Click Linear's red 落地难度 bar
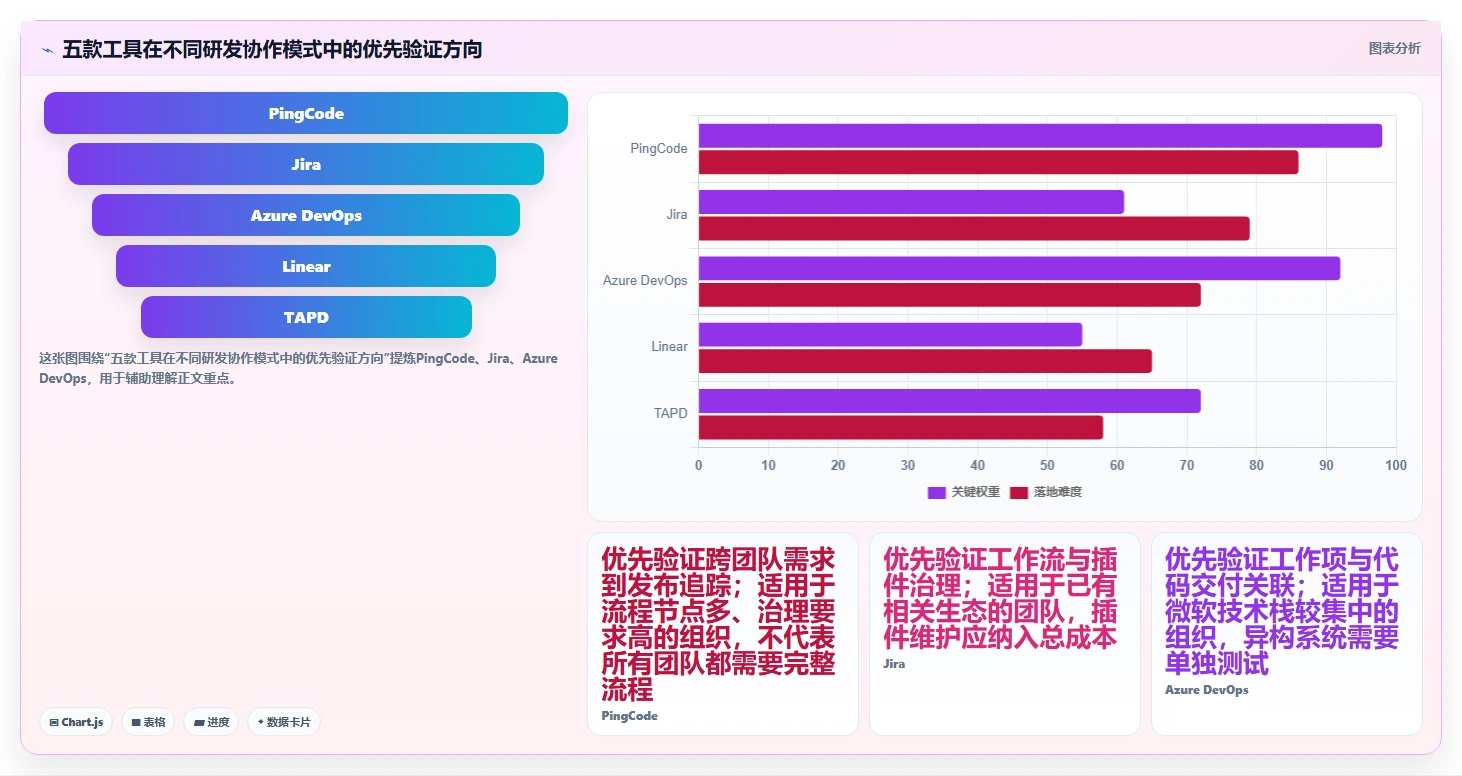Screen dimensions: 1462x776 pyautogui.click(x=925, y=361)
